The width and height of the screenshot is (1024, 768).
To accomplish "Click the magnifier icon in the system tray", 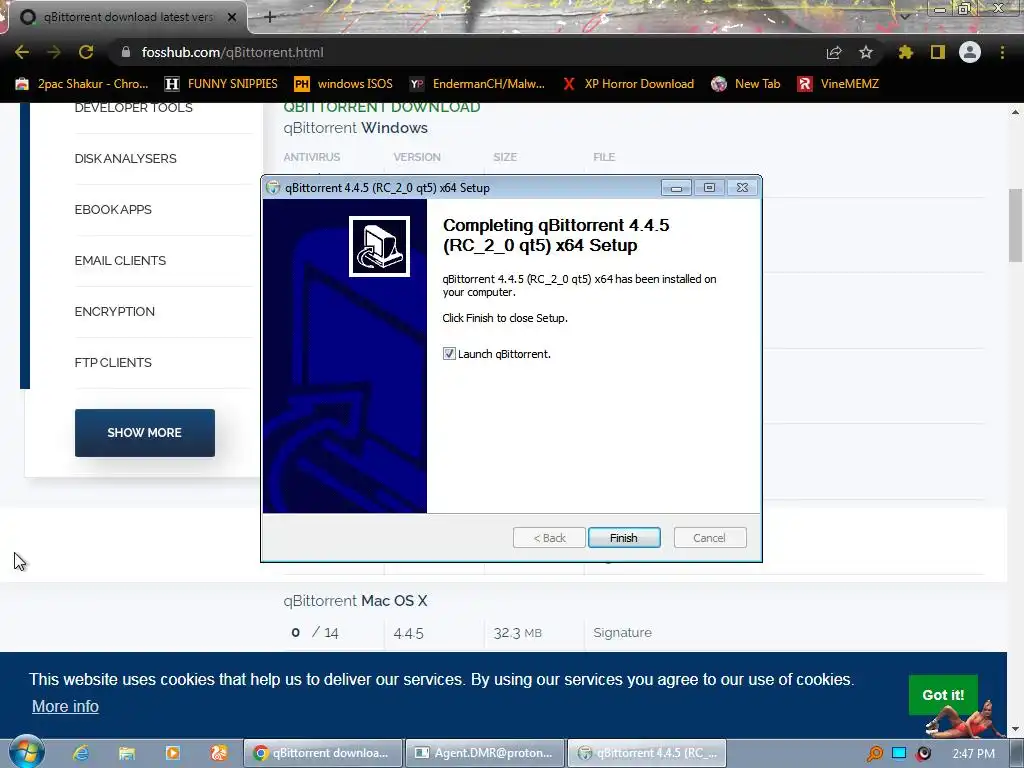I will click(x=874, y=754).
